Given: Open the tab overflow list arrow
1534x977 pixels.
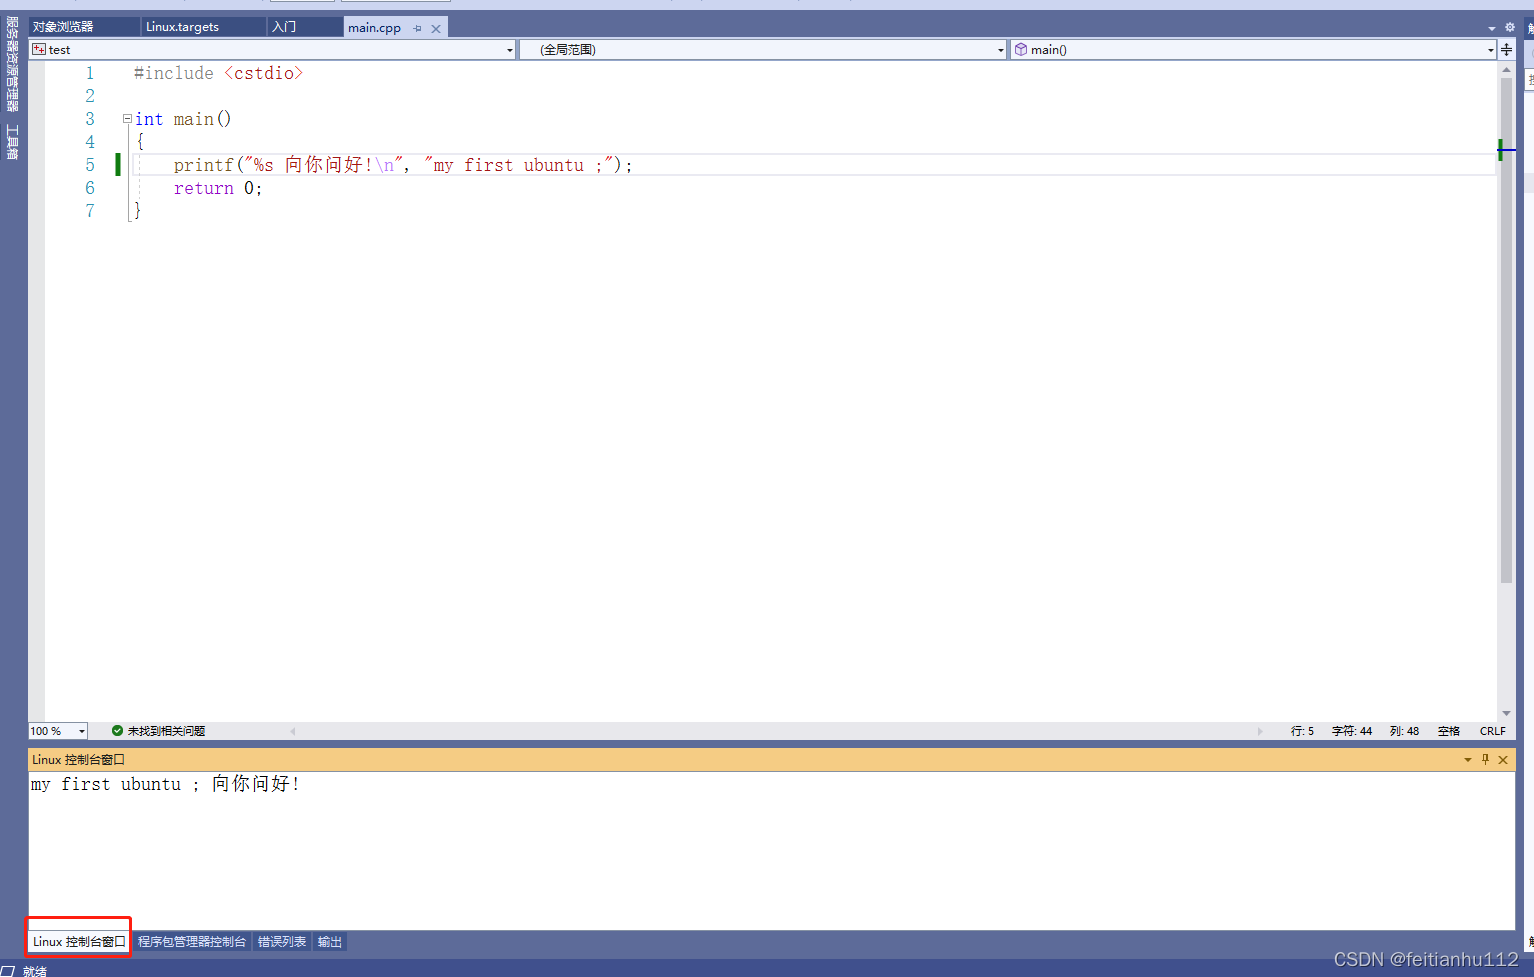Looking at the screenshot, I should tap(1492, 28).
